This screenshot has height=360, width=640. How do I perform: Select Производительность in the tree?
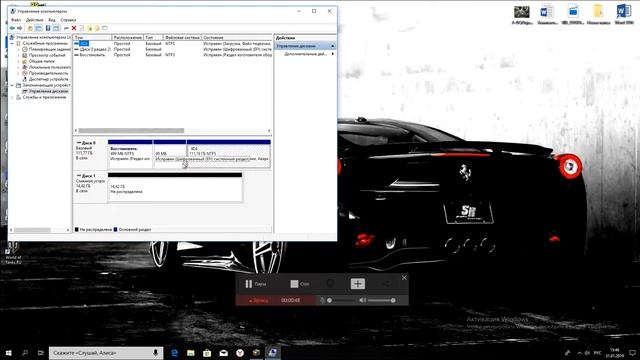click(x=45, y=73)
